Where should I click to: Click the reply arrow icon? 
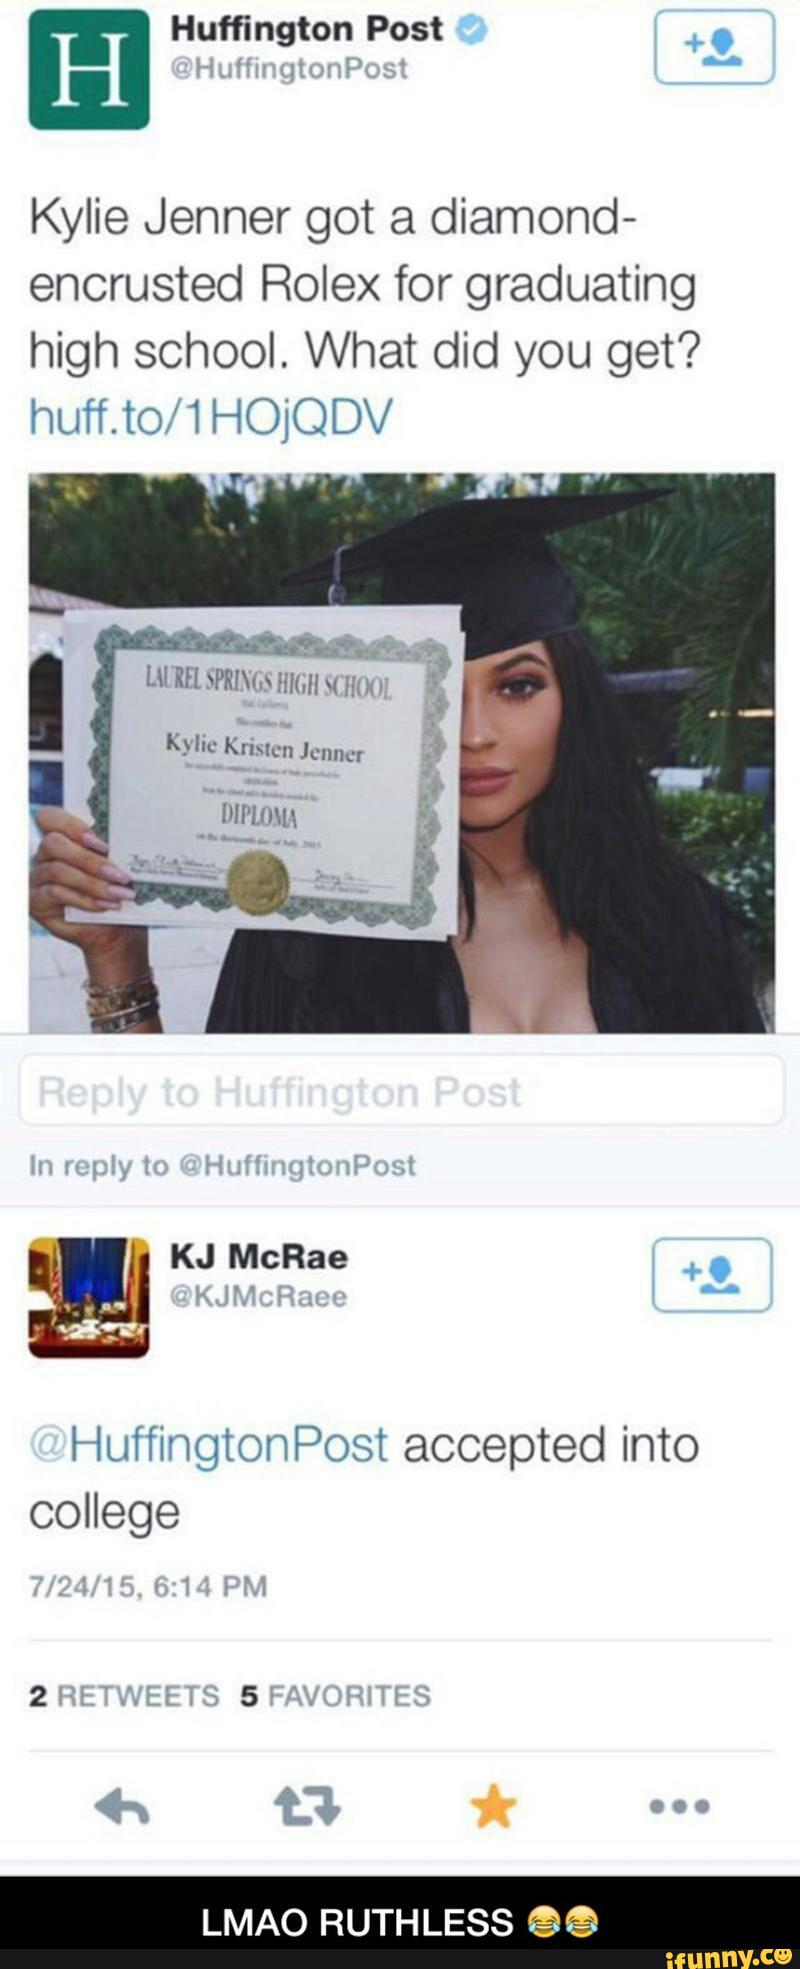click(x=122, y=1806)
